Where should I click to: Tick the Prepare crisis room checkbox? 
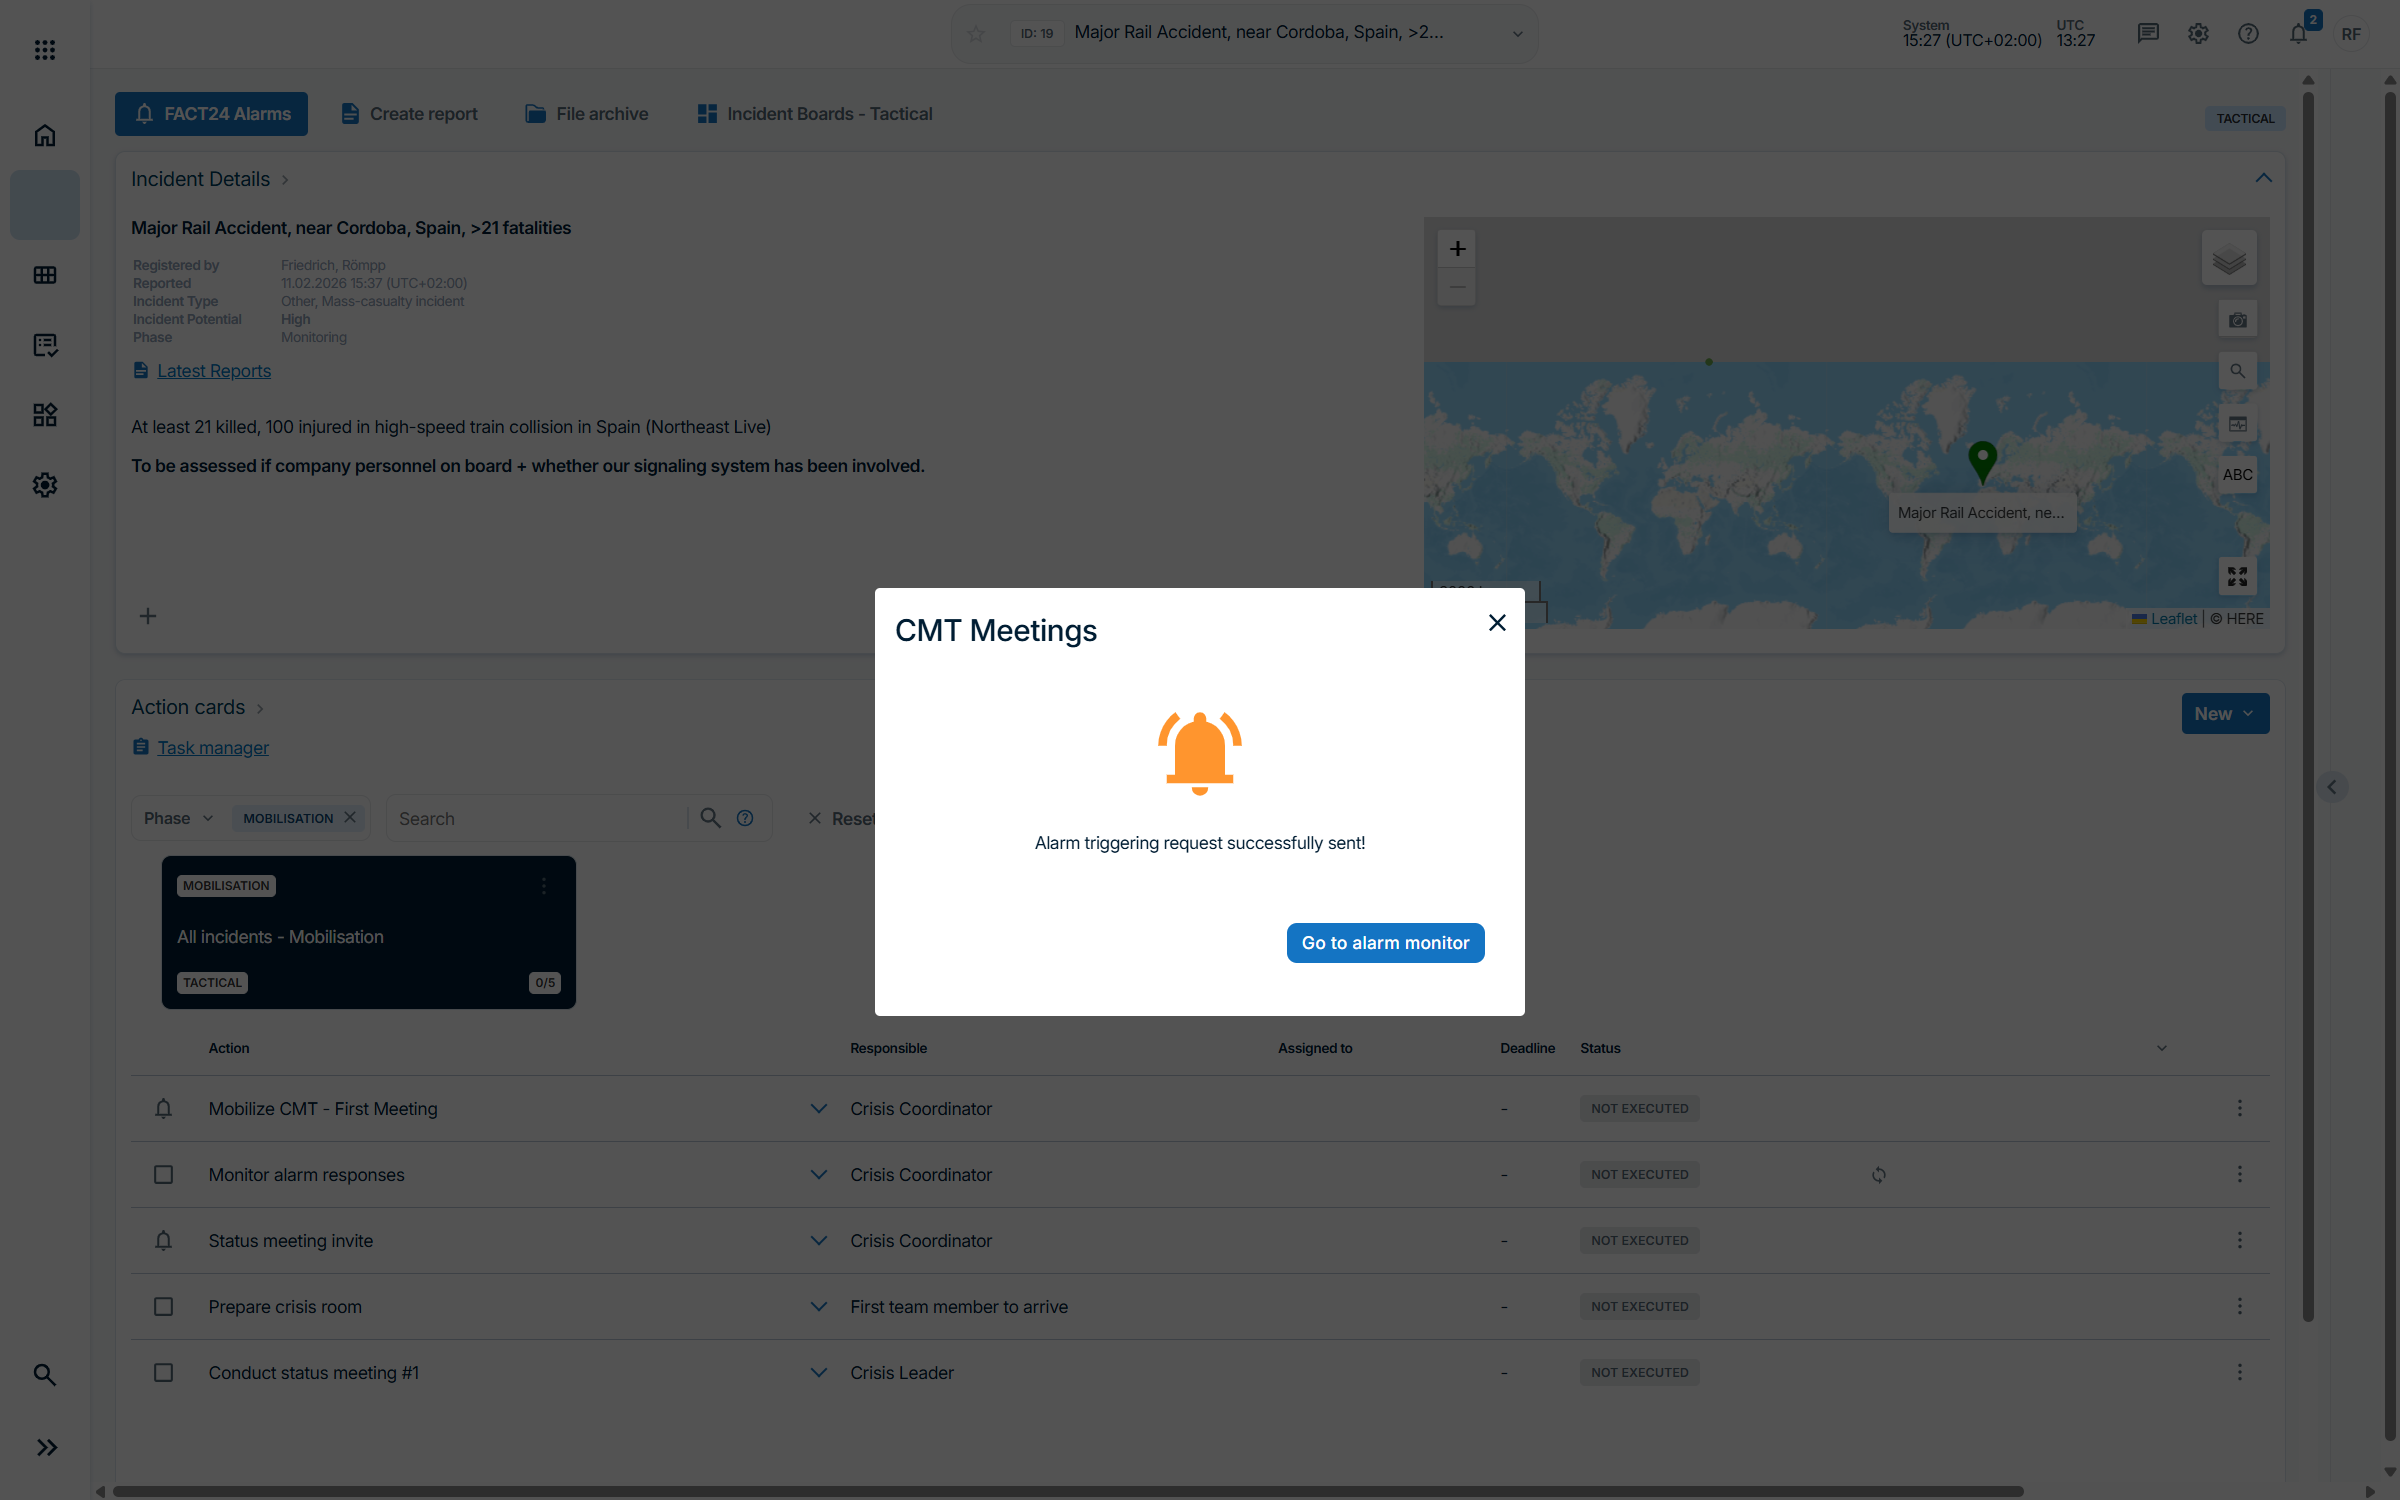pyautogui.click(x=163, y=1307)
